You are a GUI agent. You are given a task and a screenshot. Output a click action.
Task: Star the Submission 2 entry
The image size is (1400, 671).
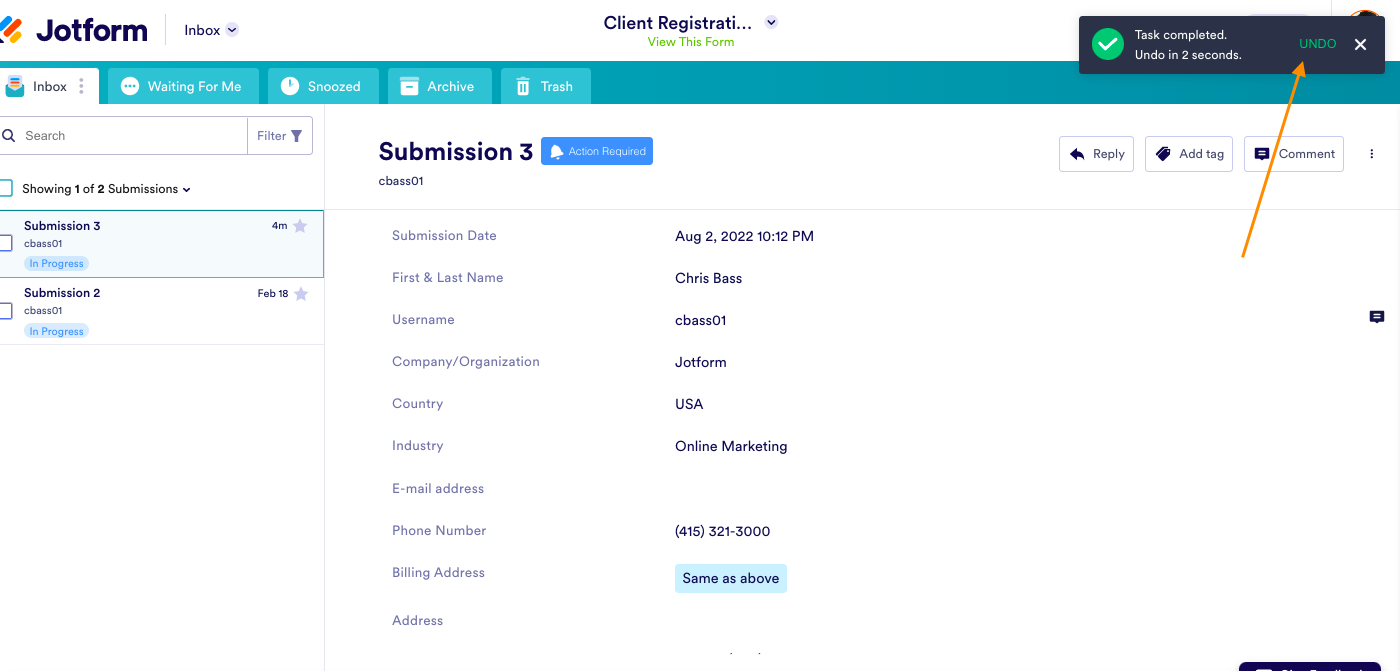[x=300, y=294]
